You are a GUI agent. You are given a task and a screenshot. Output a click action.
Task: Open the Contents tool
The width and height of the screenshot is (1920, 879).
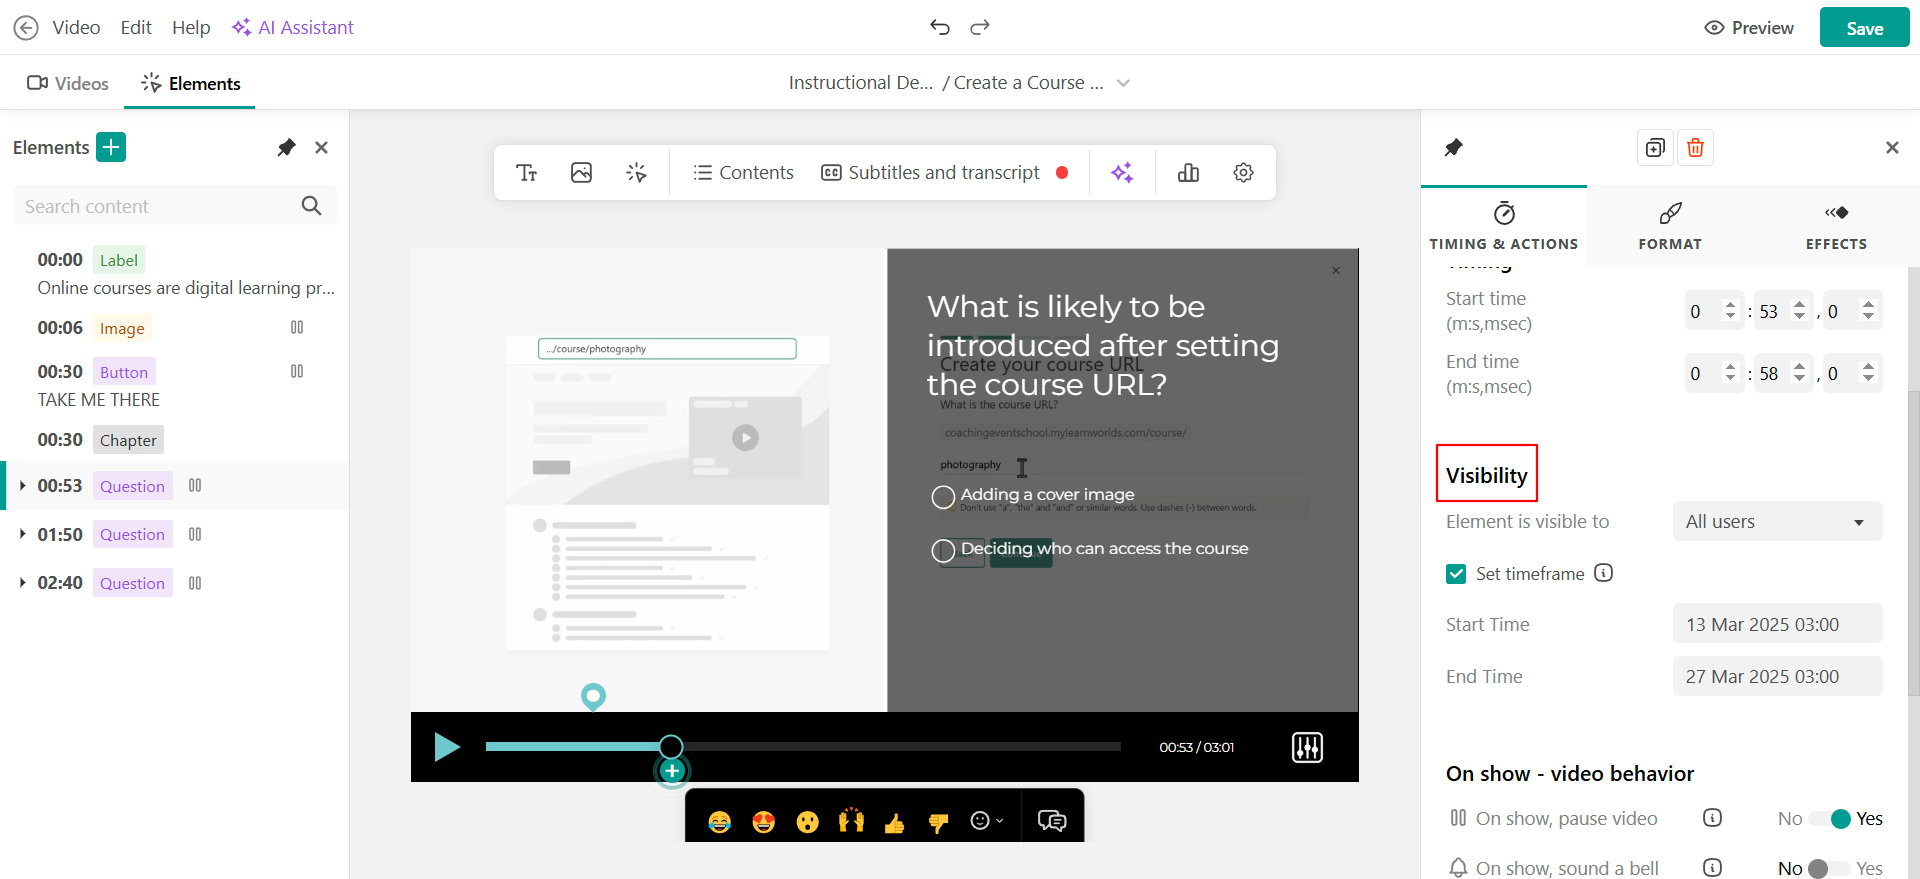coord(743,173)
